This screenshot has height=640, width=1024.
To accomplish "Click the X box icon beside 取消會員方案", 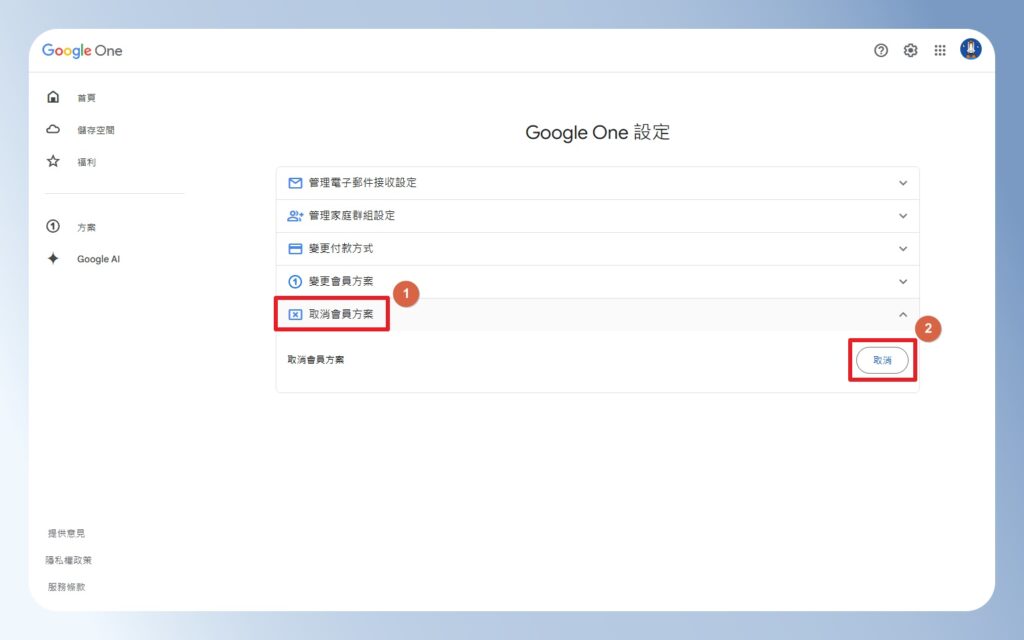I will [295, 315].
